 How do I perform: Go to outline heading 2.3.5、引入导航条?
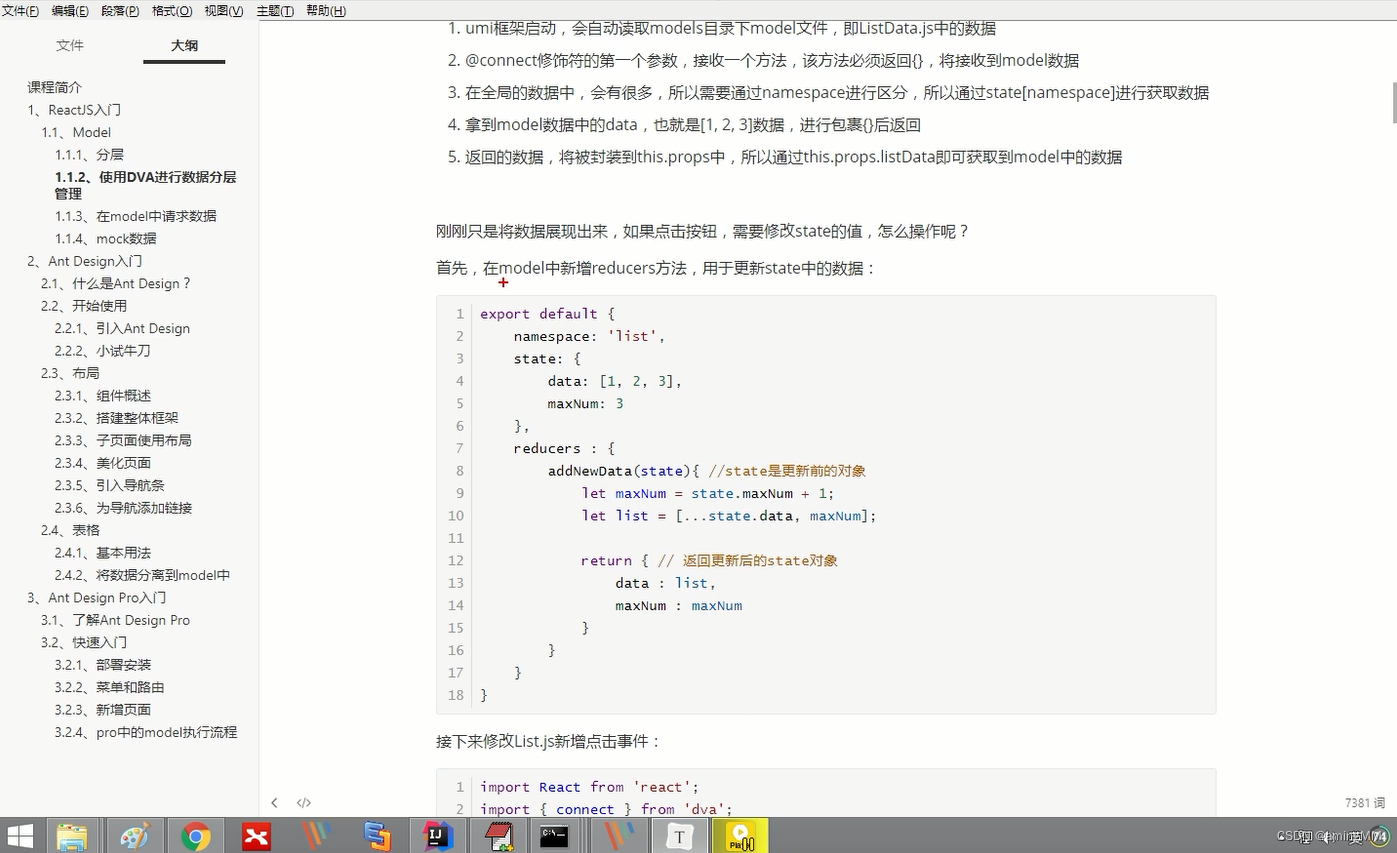[x=110, y=485]
